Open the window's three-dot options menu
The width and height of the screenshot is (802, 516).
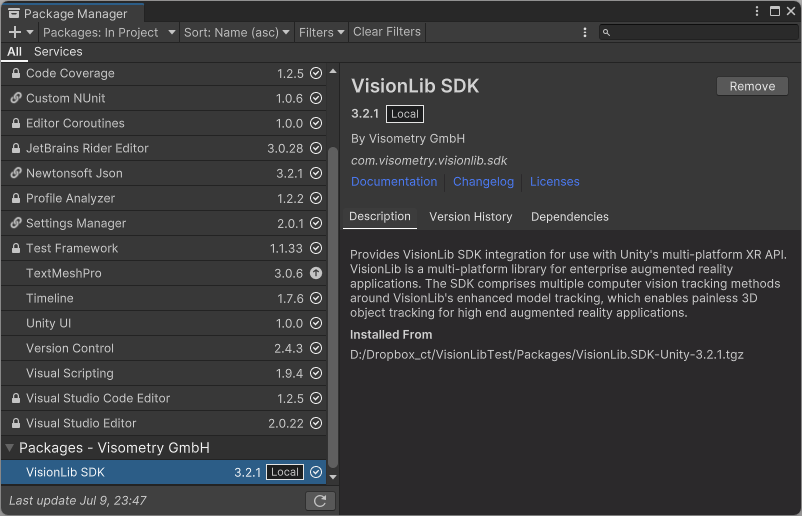pos(757,11)
